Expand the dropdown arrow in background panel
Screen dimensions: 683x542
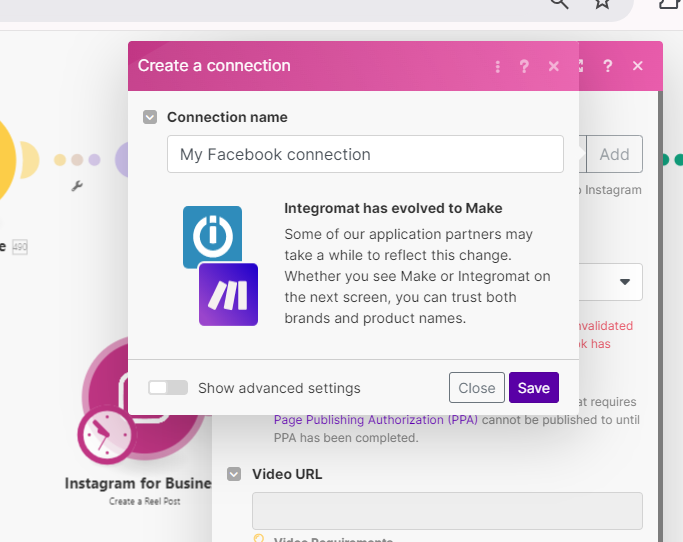[625, 282]
